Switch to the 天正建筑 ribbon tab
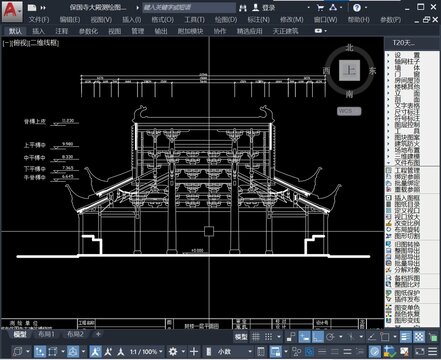Image resolution: width=441 pixels, height=360 pixels. point(285,31)
